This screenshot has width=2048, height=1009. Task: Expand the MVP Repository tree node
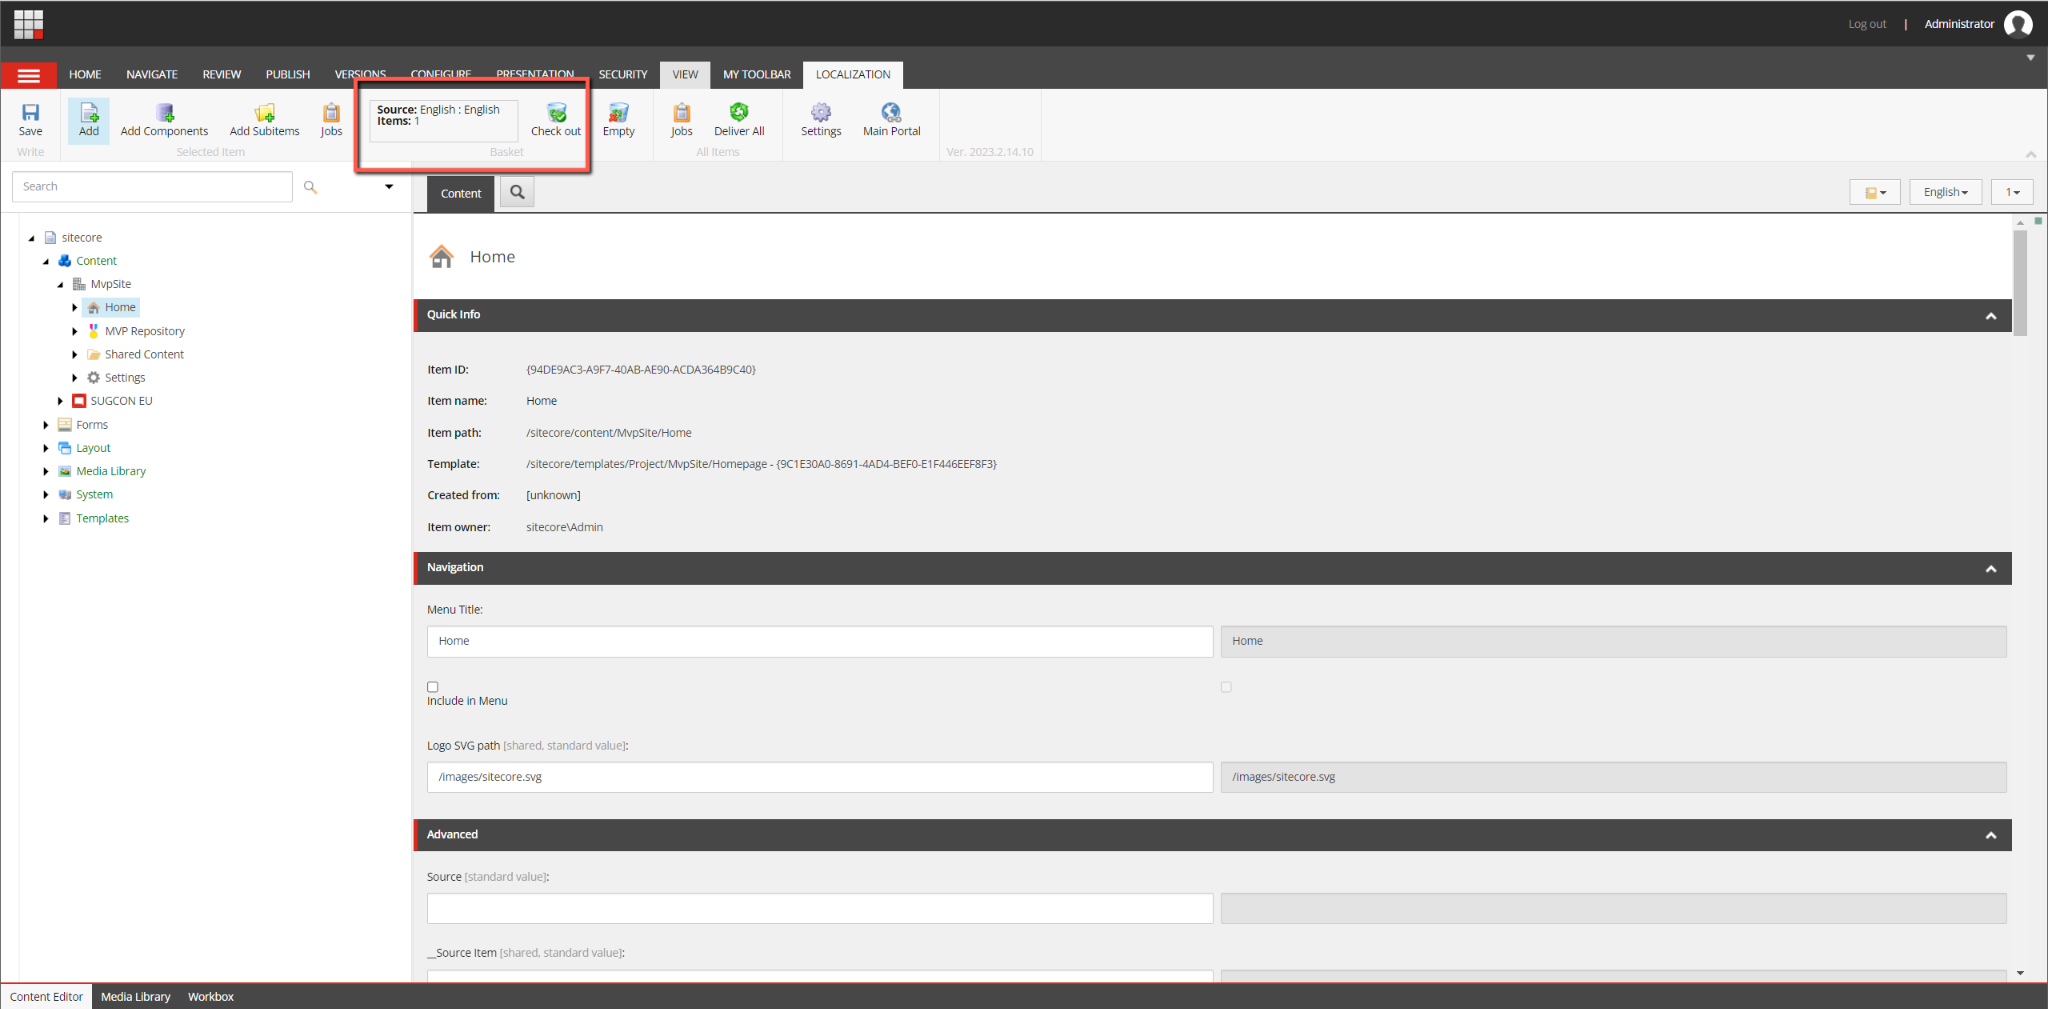pos(75,331)
